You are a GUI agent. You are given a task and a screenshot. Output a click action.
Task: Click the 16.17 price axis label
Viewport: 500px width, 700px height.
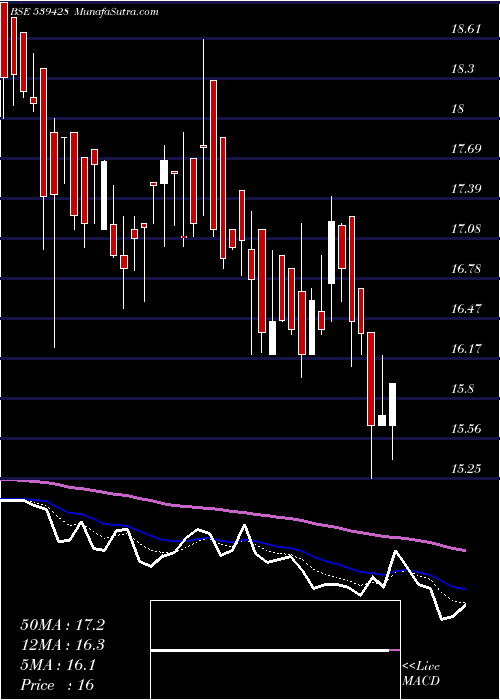pyautogui.click(x=466, y=349)
